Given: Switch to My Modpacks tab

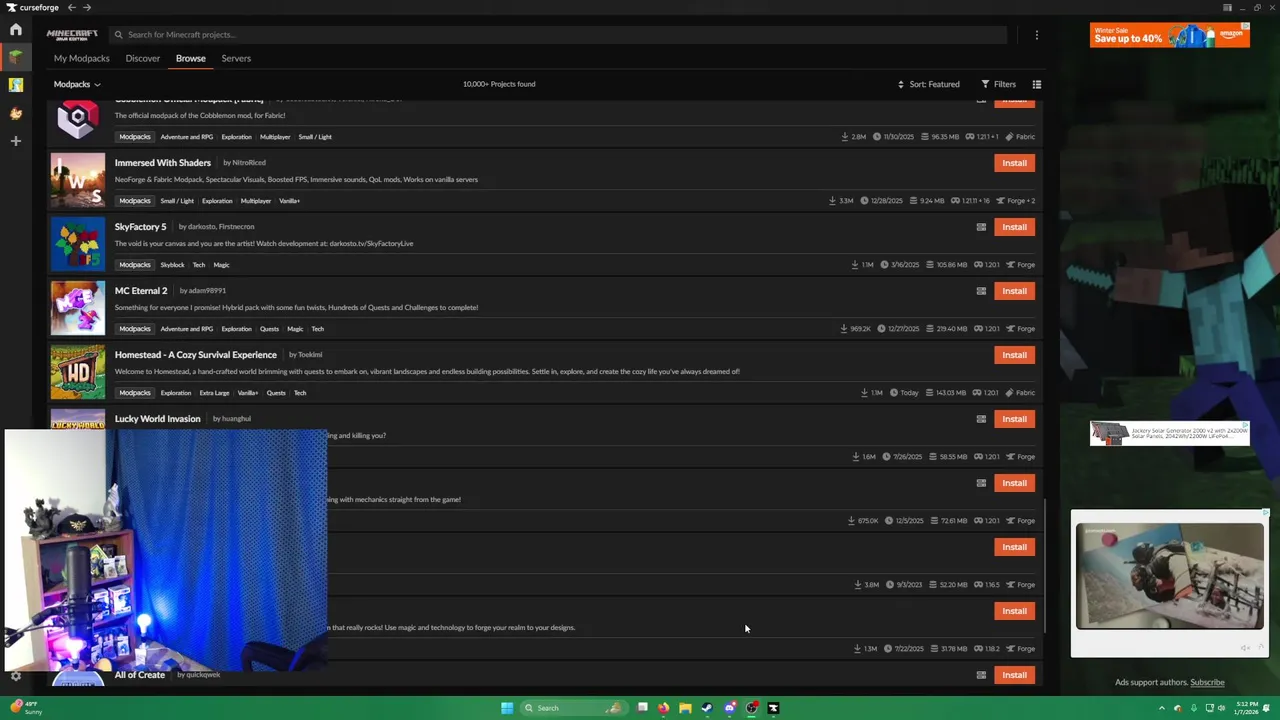Looking at the screenshot, I should tap(82, 58).
